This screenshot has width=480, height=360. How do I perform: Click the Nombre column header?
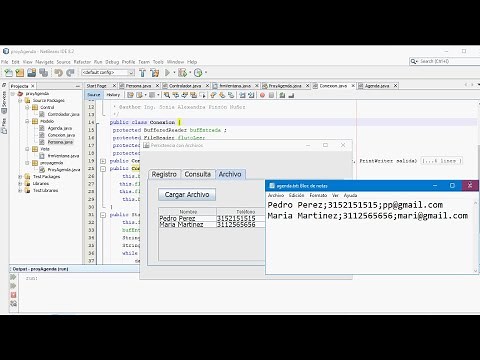click(188, 212)
